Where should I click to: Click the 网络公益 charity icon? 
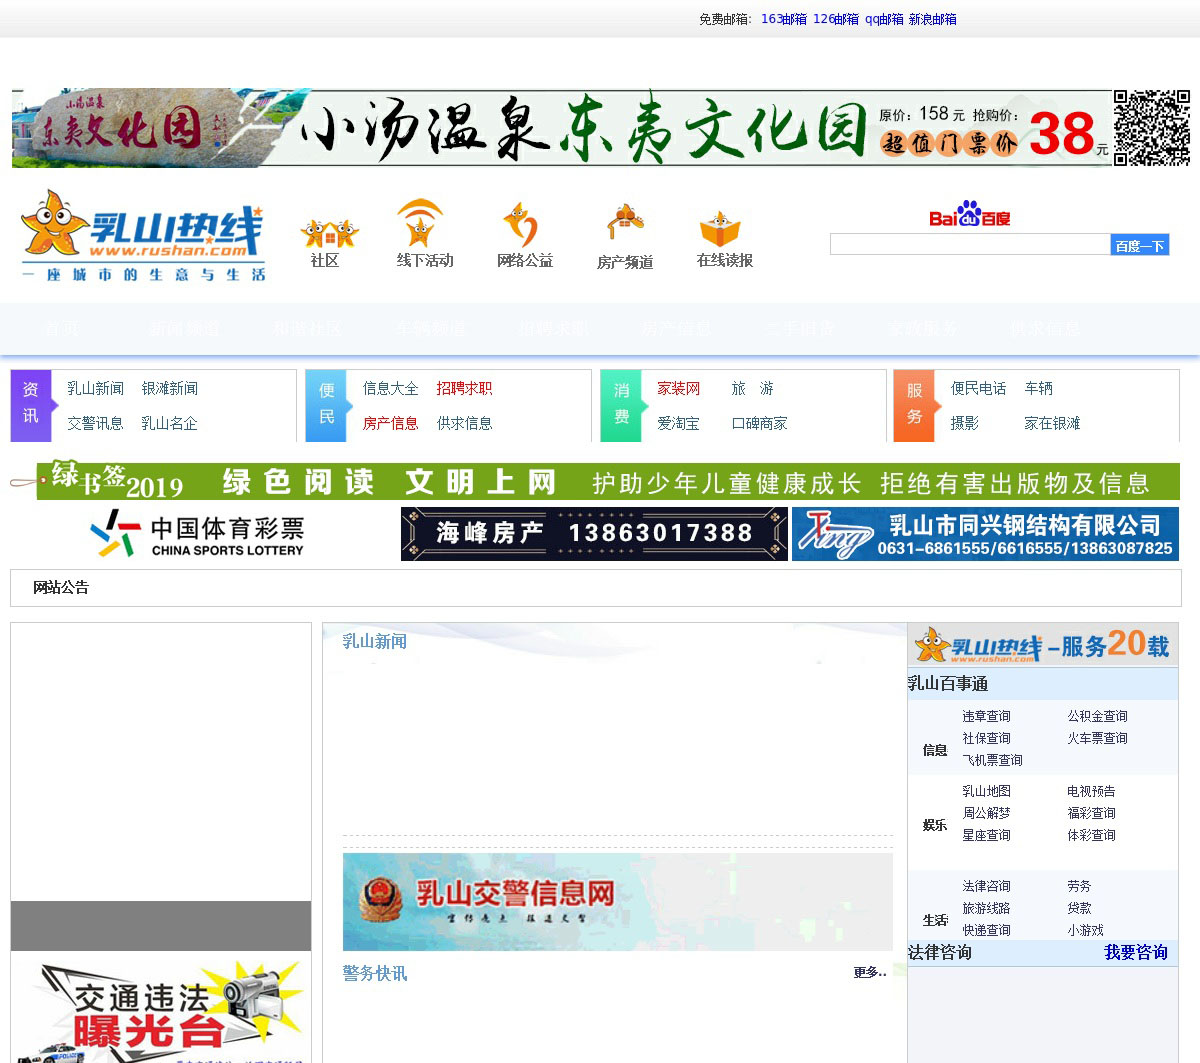pyautogui.click(x=521, y=224)
